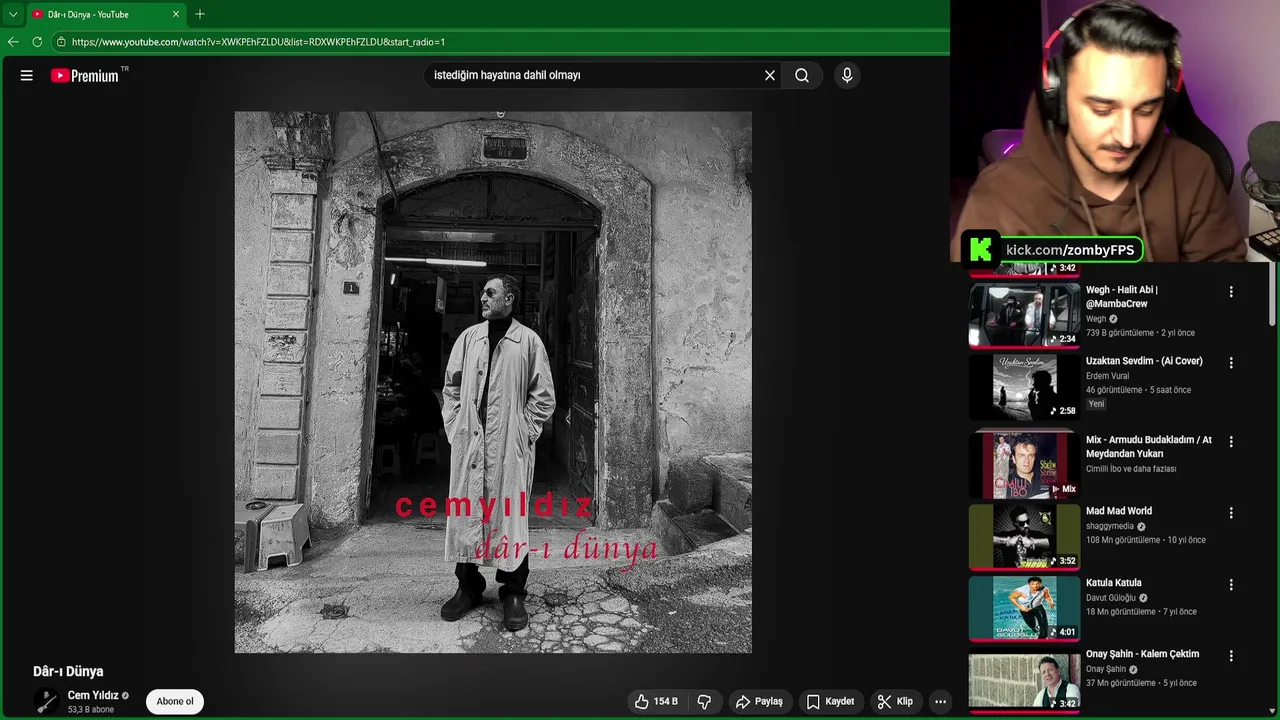Click the album art video player
The height and width of the screenshot is (720, 1280).
pyautogui.click(x=493, y=382)
